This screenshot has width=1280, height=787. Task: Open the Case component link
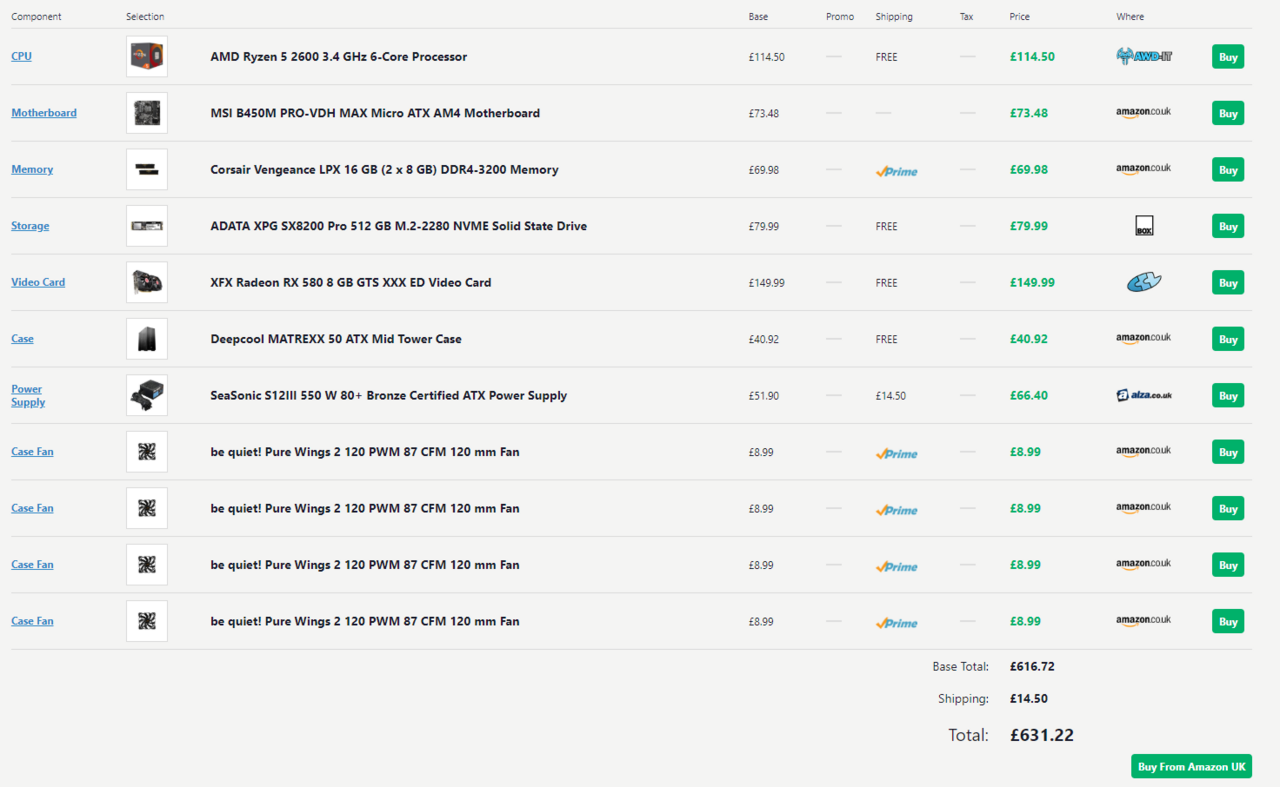(22, 339)
